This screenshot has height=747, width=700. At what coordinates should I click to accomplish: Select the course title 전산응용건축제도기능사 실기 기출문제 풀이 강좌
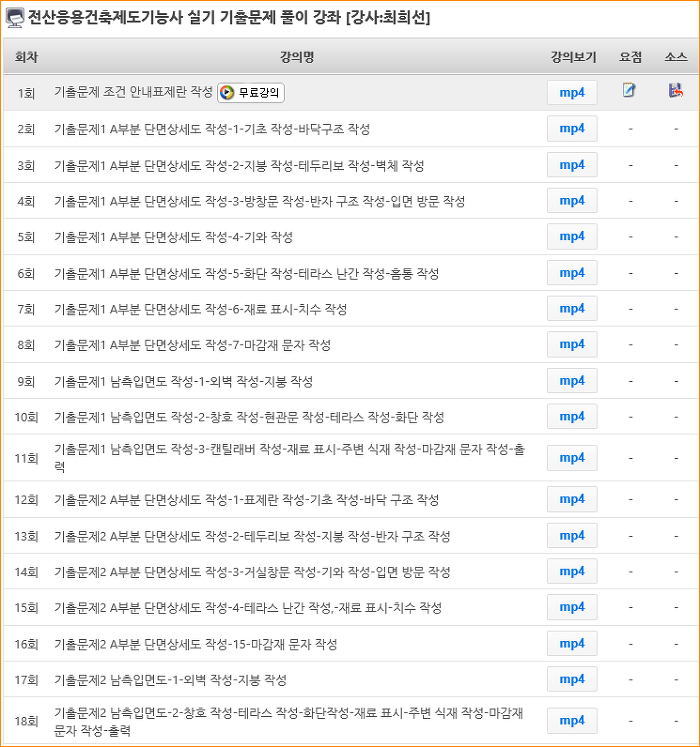[184, 18]
